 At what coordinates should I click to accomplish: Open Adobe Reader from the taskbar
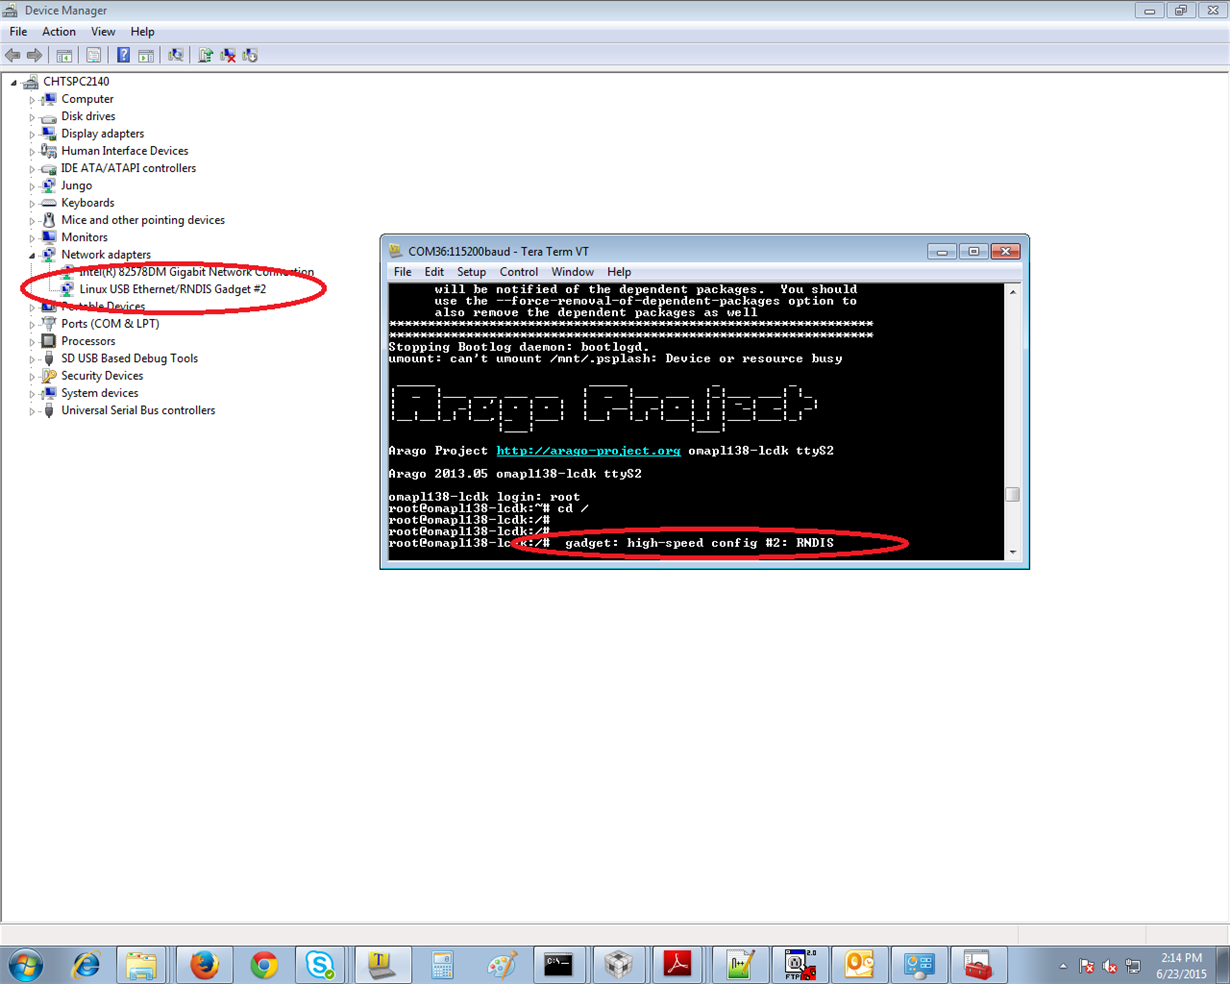point(678,965)
